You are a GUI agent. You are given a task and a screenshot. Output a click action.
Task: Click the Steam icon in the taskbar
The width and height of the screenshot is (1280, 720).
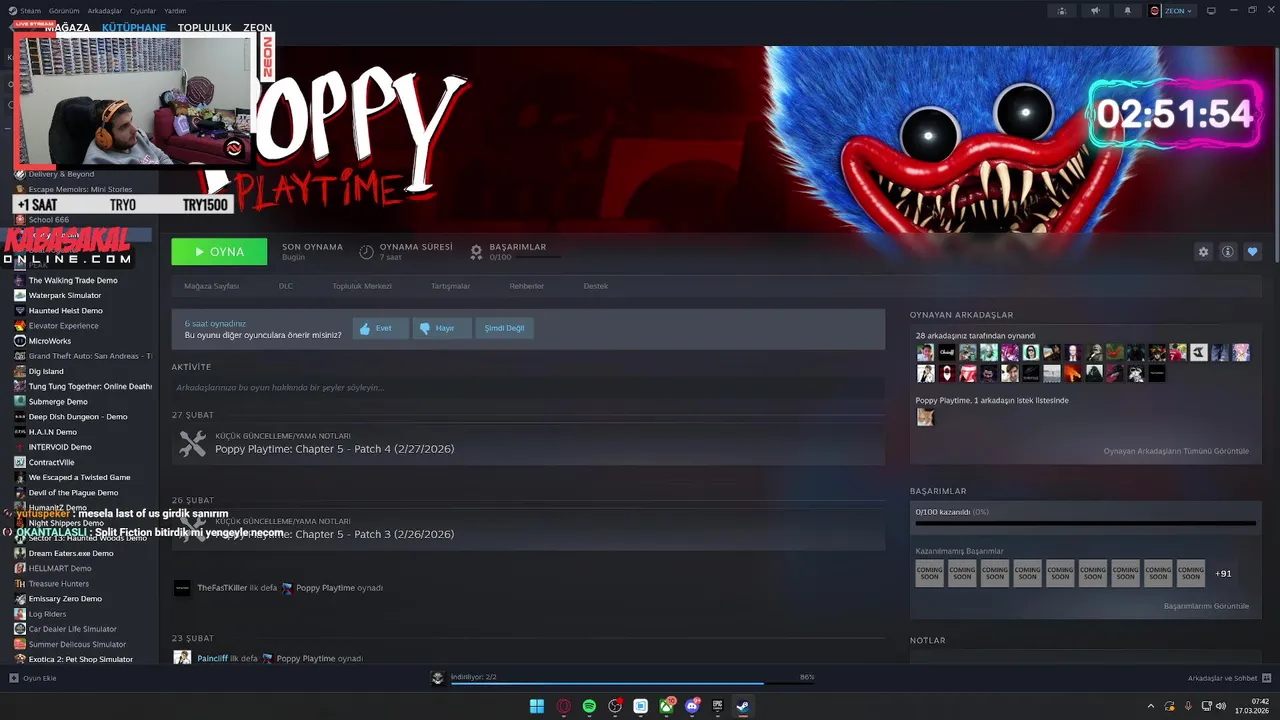(x=743, y=706)
